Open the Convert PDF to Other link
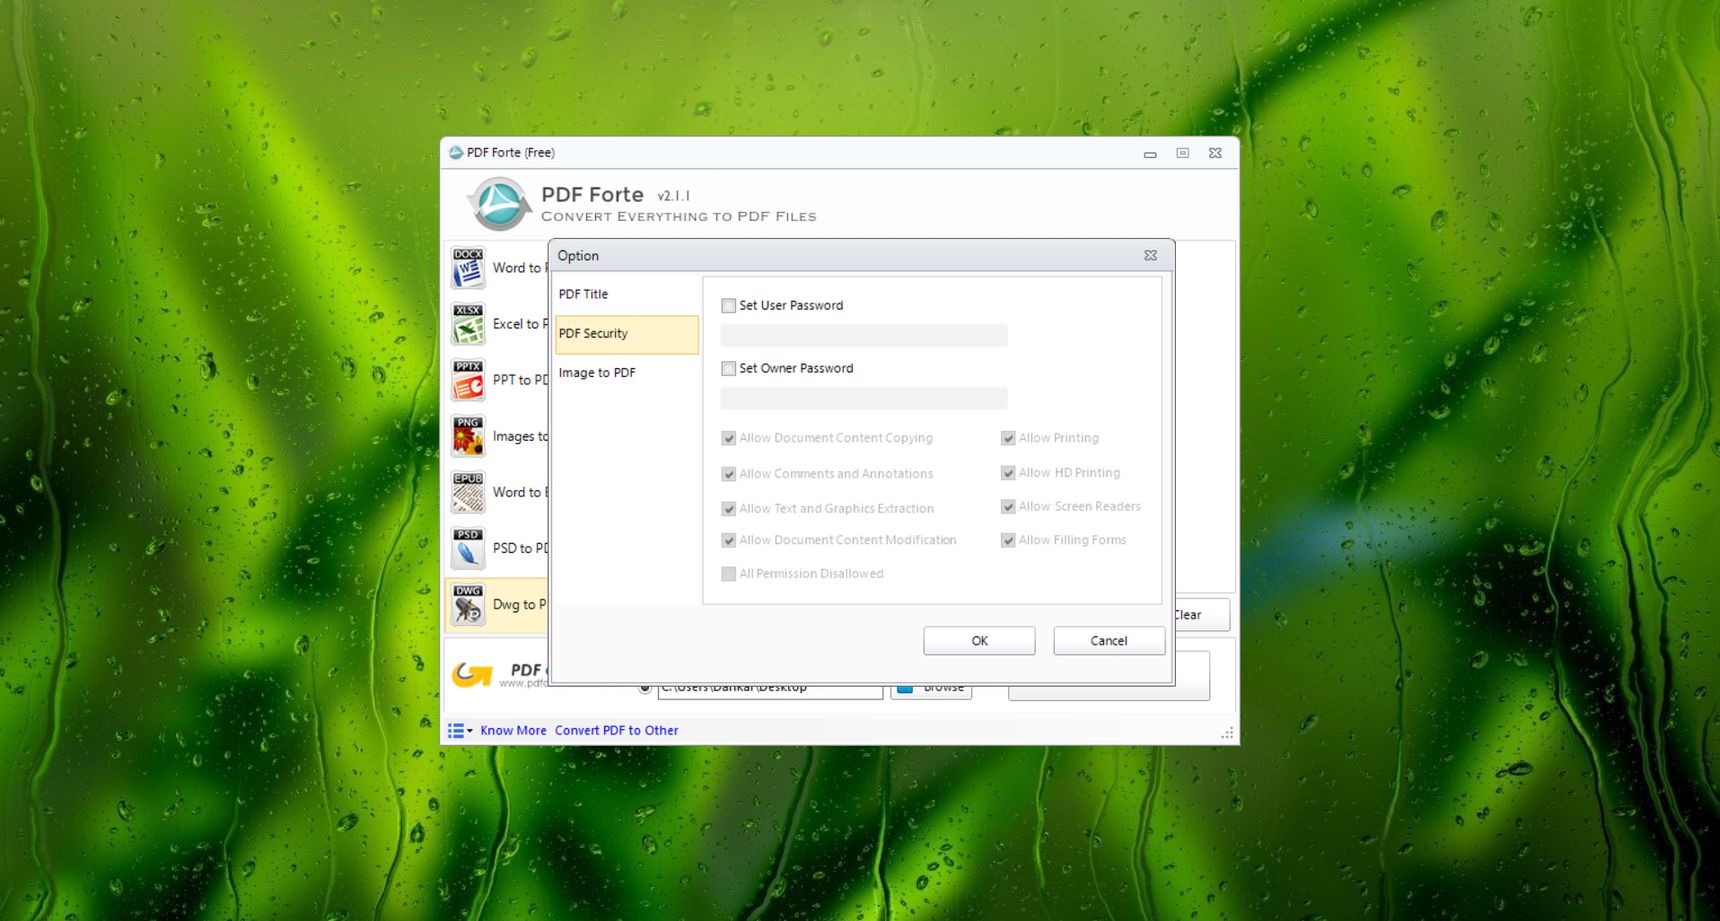 point(616,731)
